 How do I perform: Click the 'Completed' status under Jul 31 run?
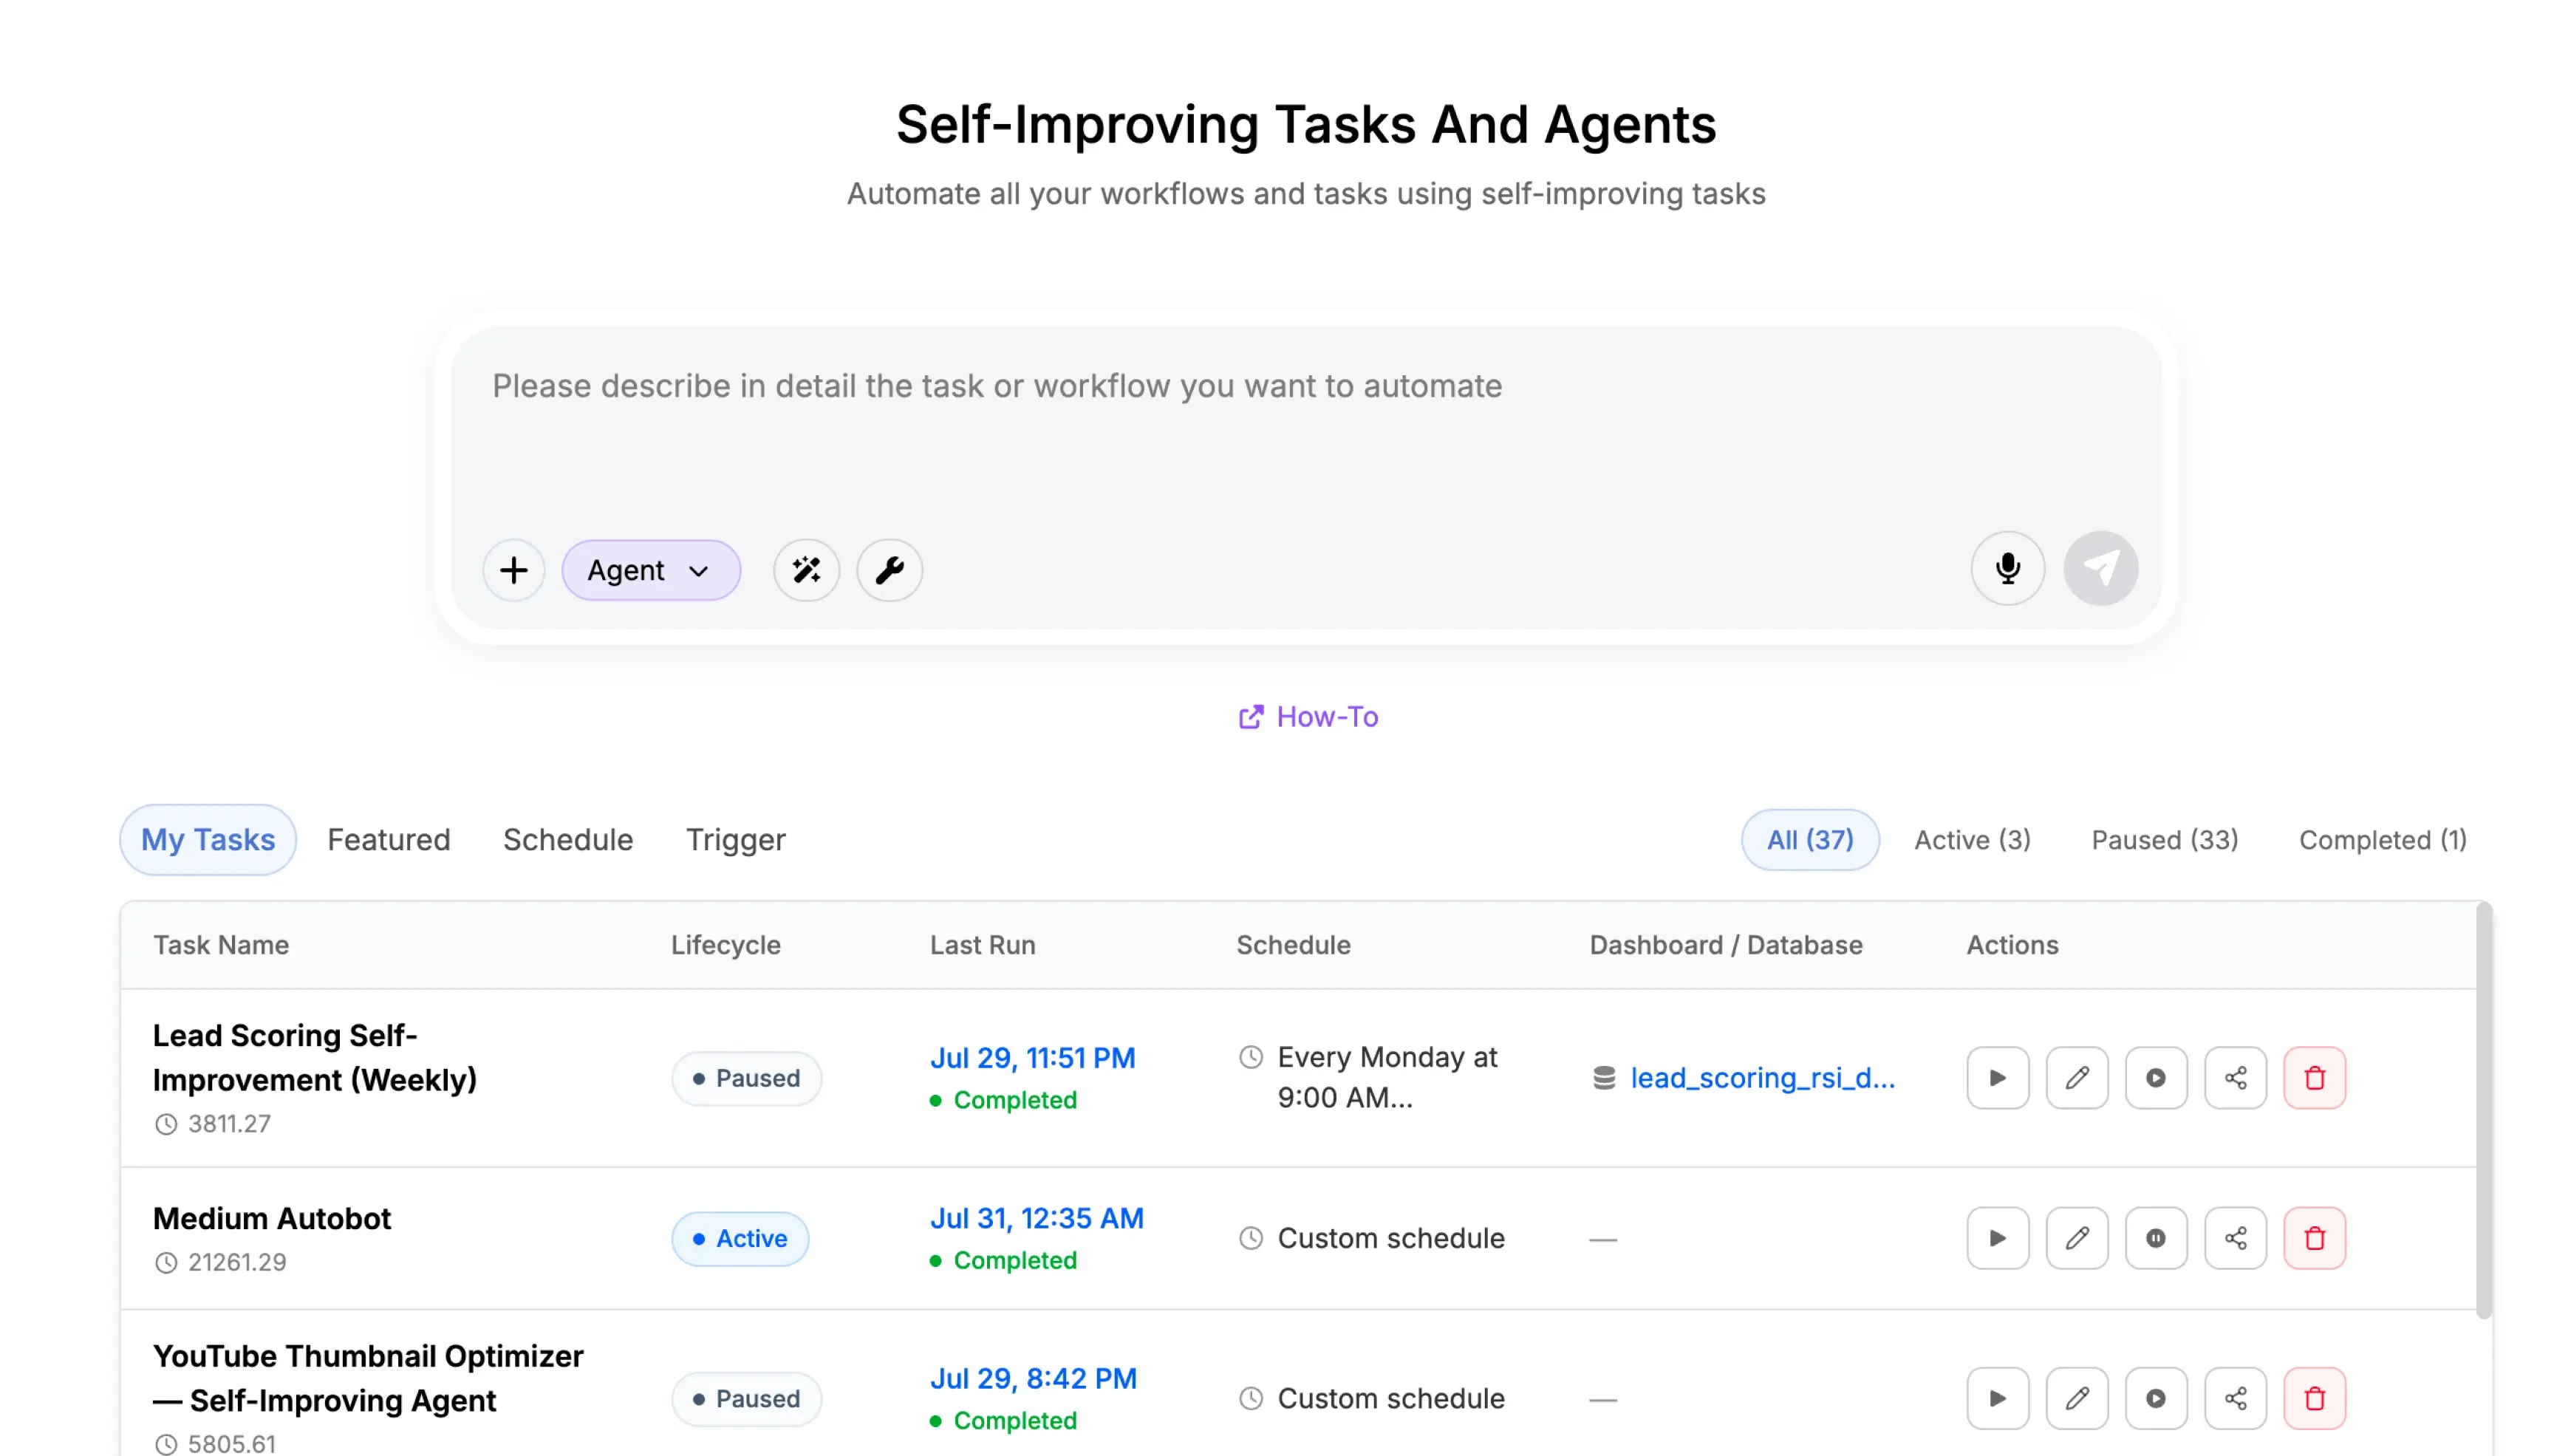point(1014,1260)
